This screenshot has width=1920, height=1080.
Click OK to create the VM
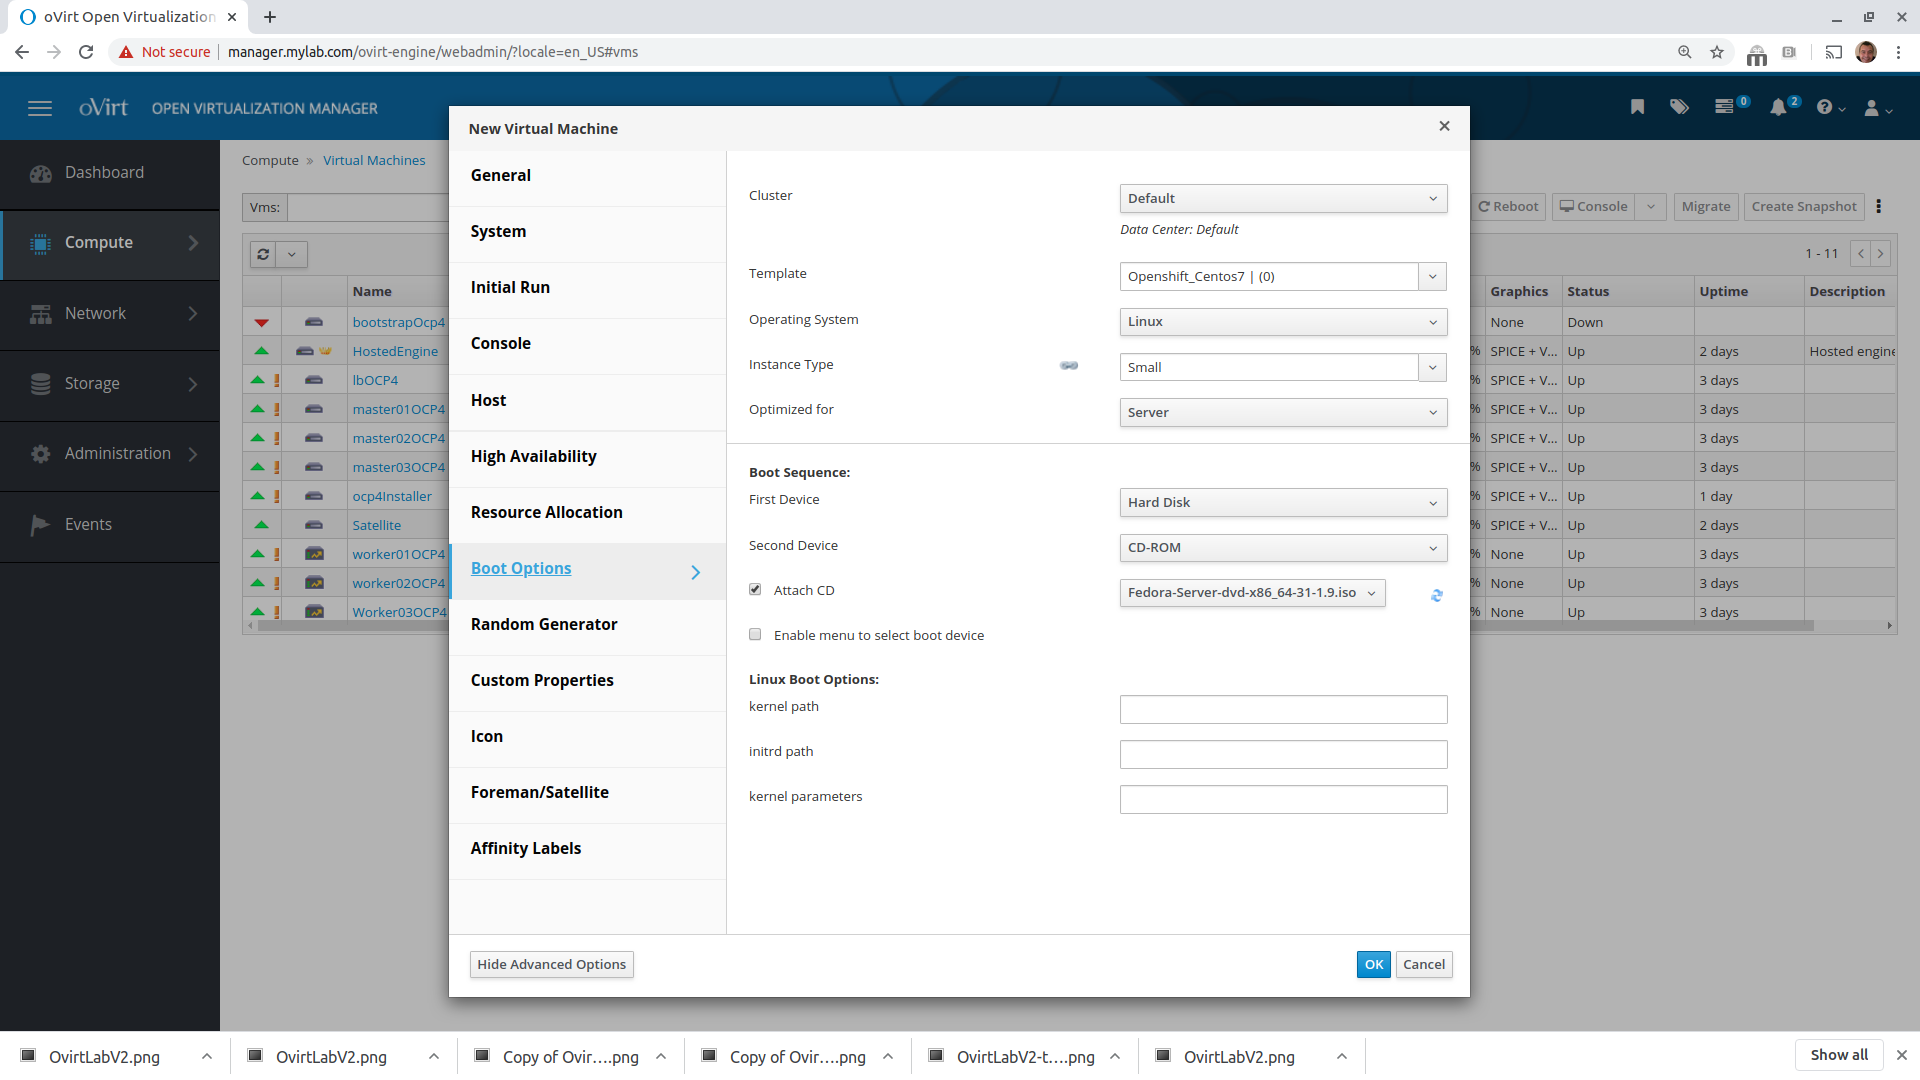pos(1374,964)
